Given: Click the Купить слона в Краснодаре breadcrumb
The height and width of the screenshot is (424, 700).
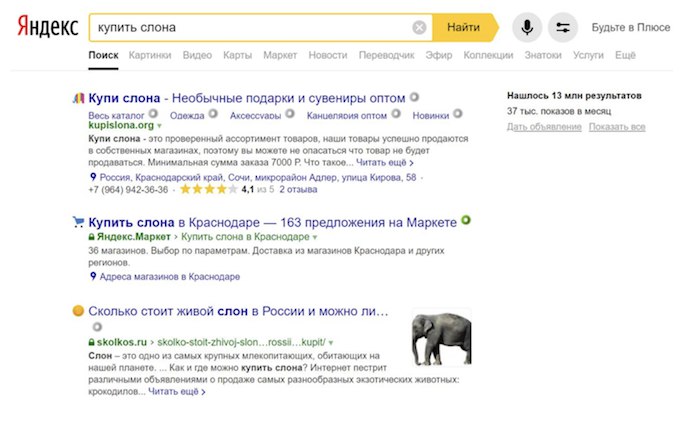Looking at the screenshot, I should point(245,237).
